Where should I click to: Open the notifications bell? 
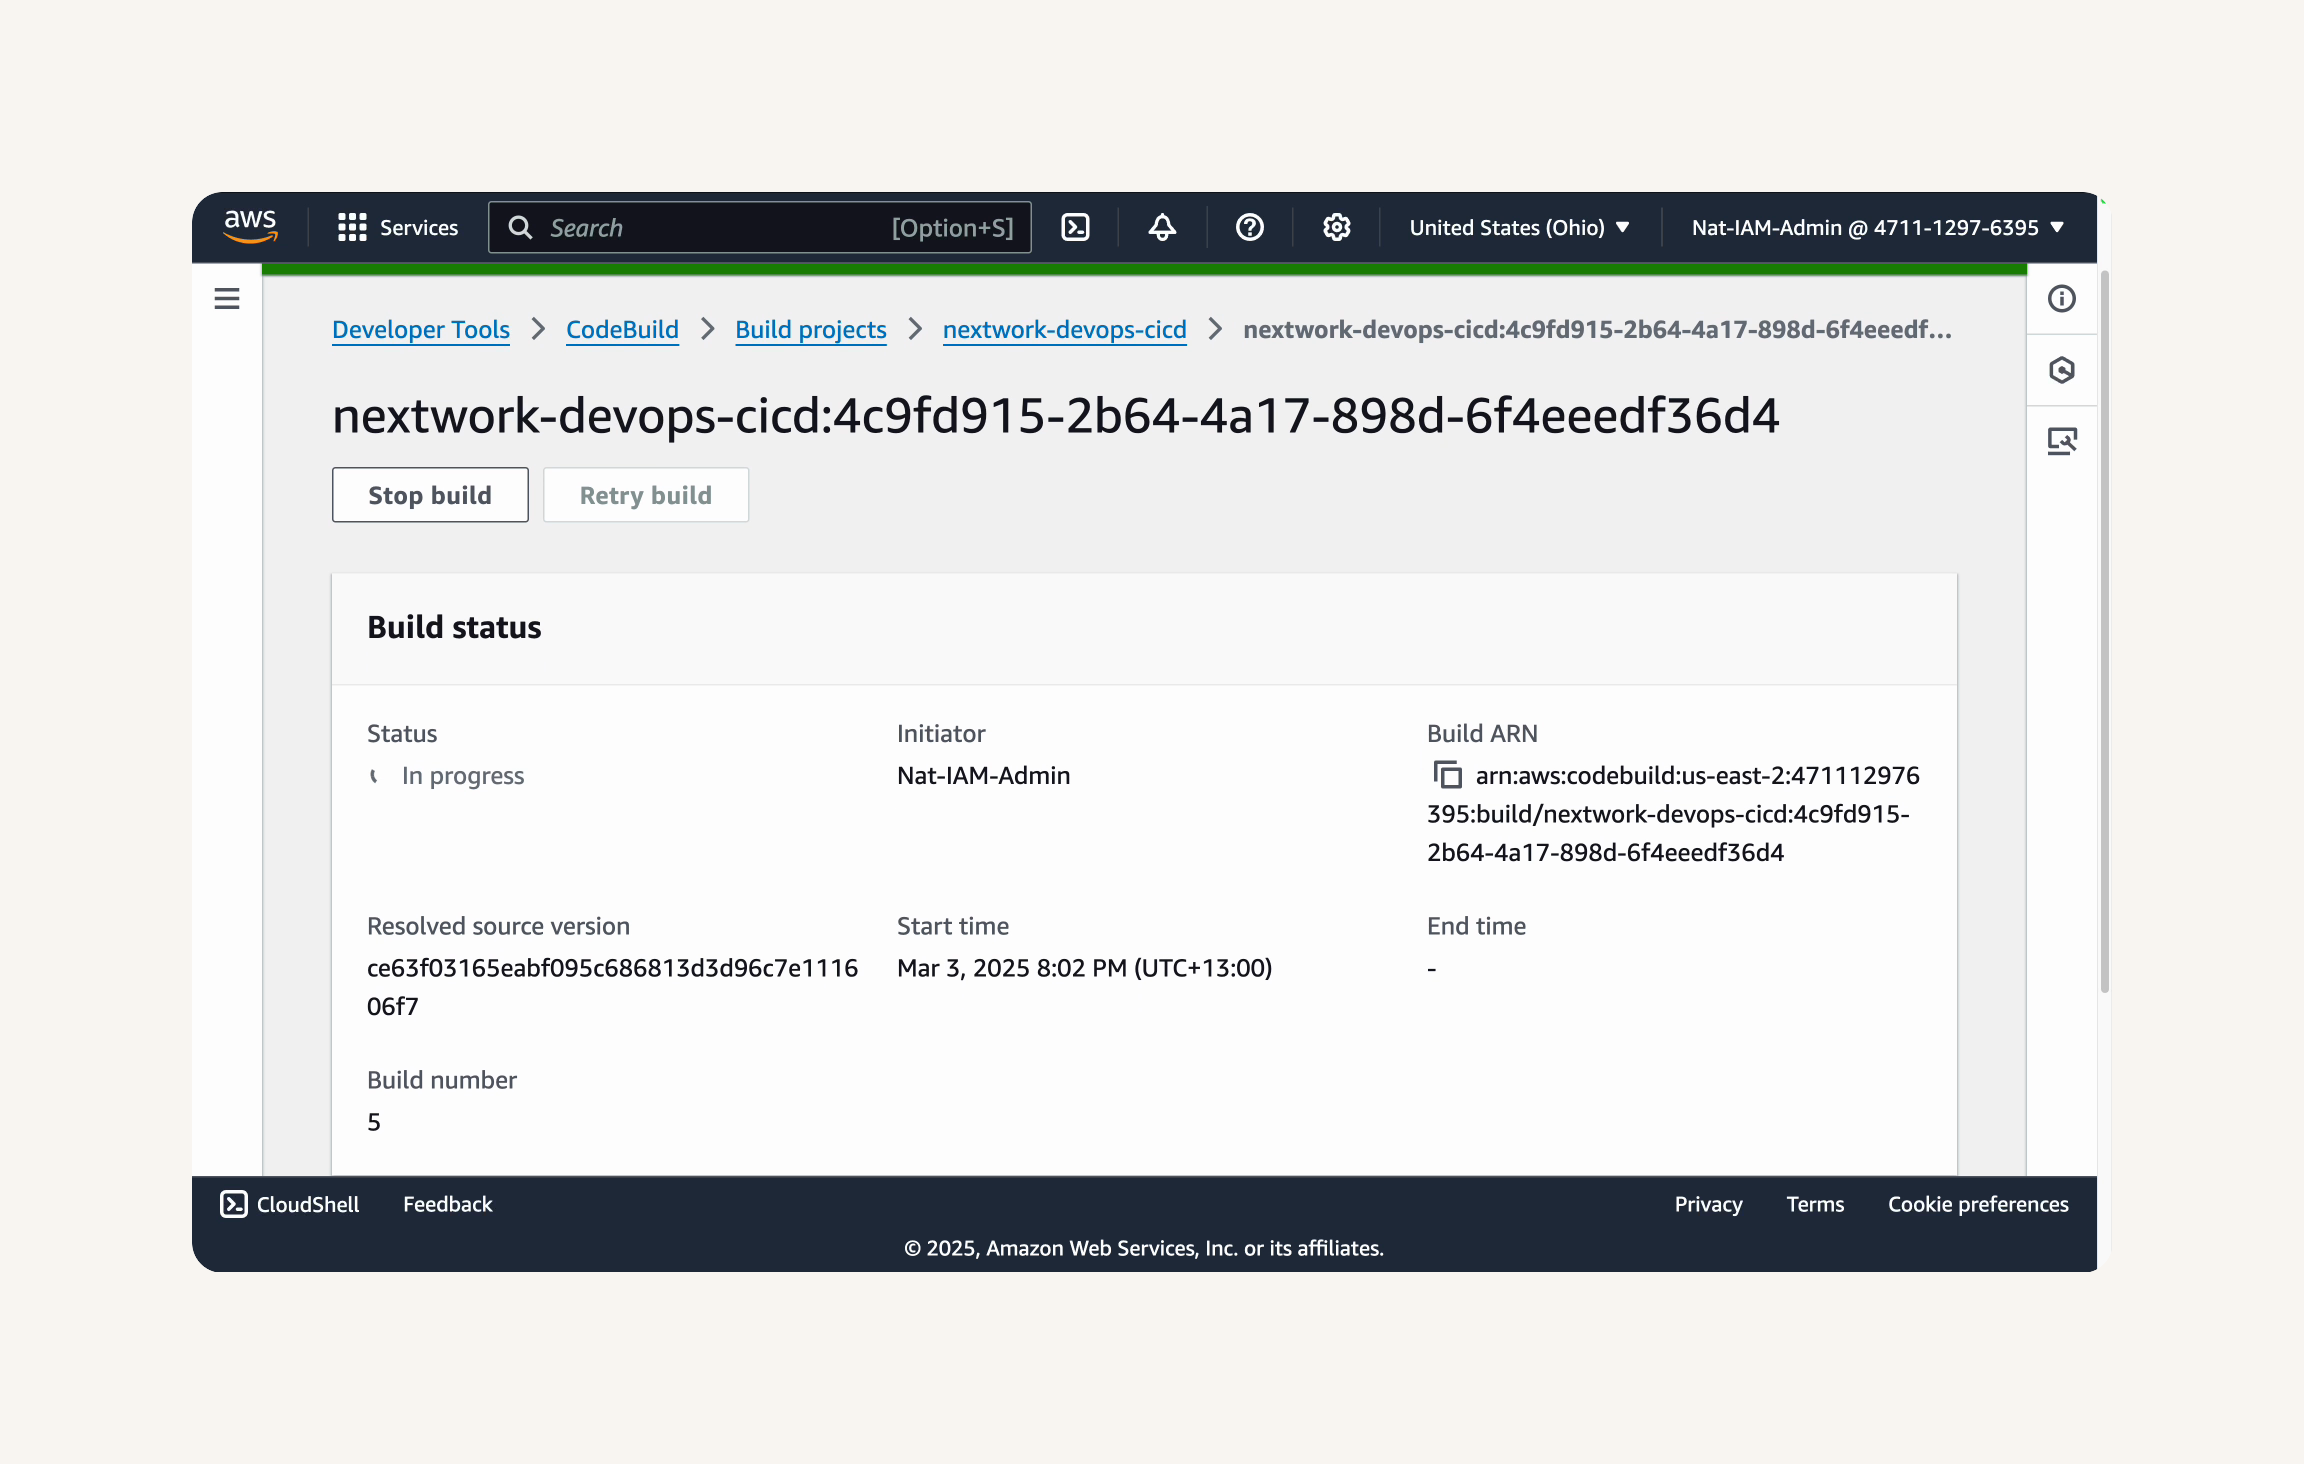click(x=1162, y=227)
